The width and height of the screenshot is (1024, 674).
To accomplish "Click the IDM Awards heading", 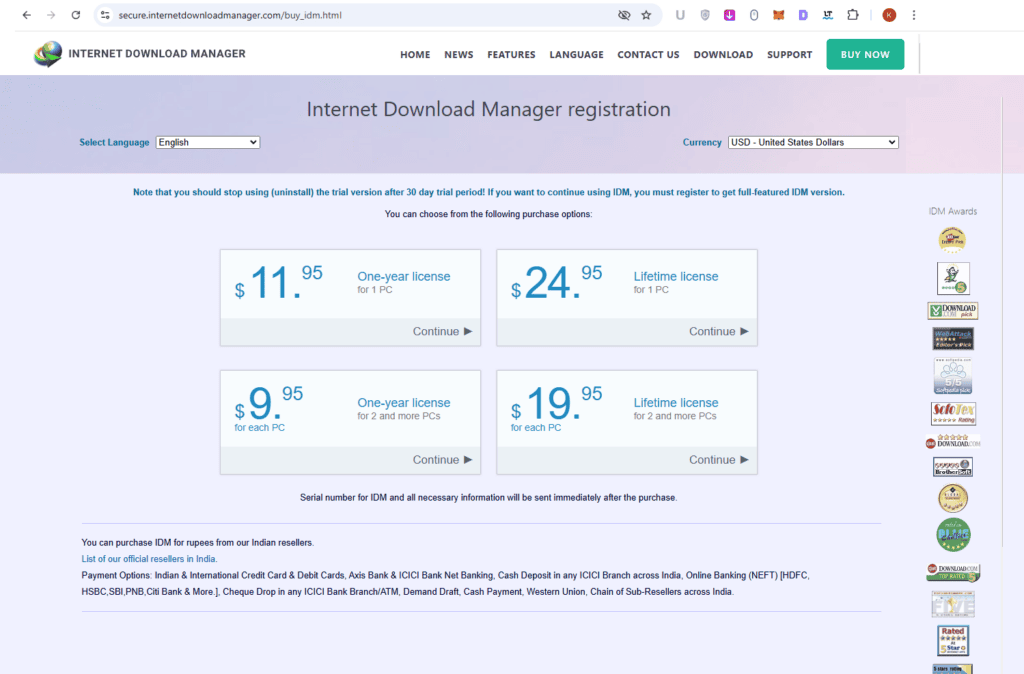I will 953,212.
